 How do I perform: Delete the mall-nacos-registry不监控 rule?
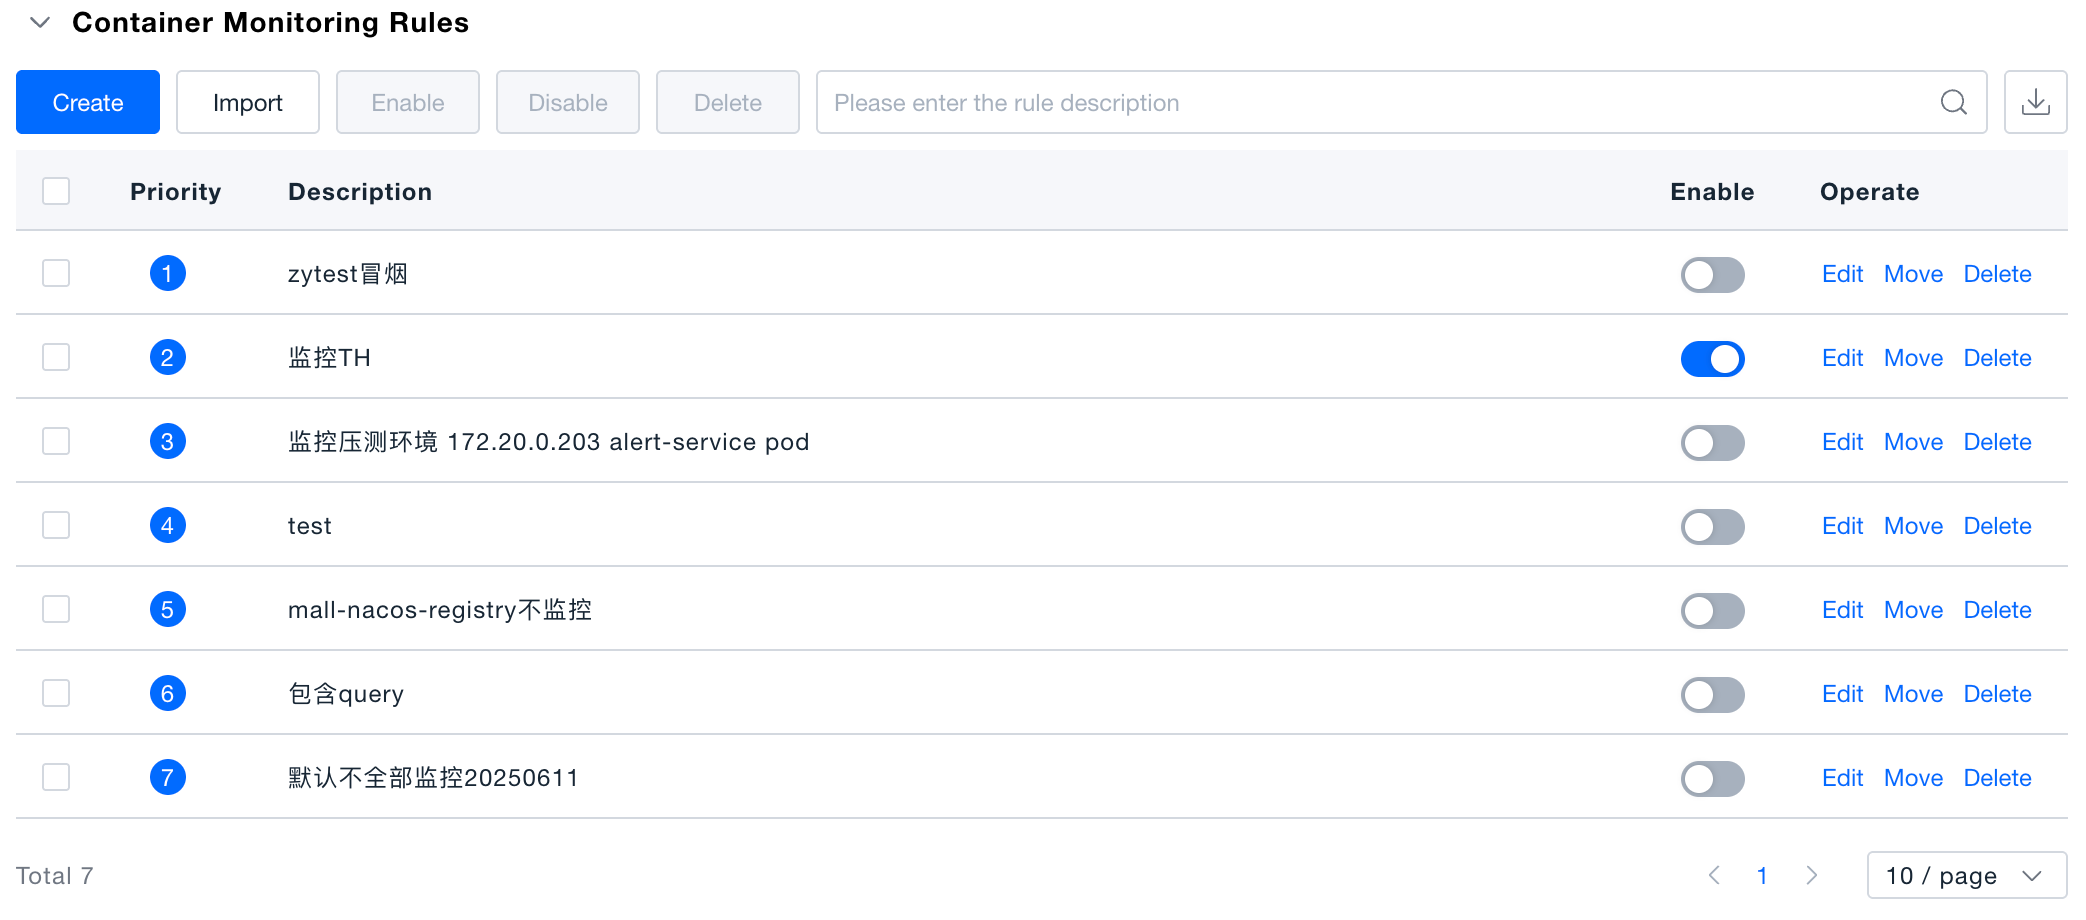coord(1997,610)
